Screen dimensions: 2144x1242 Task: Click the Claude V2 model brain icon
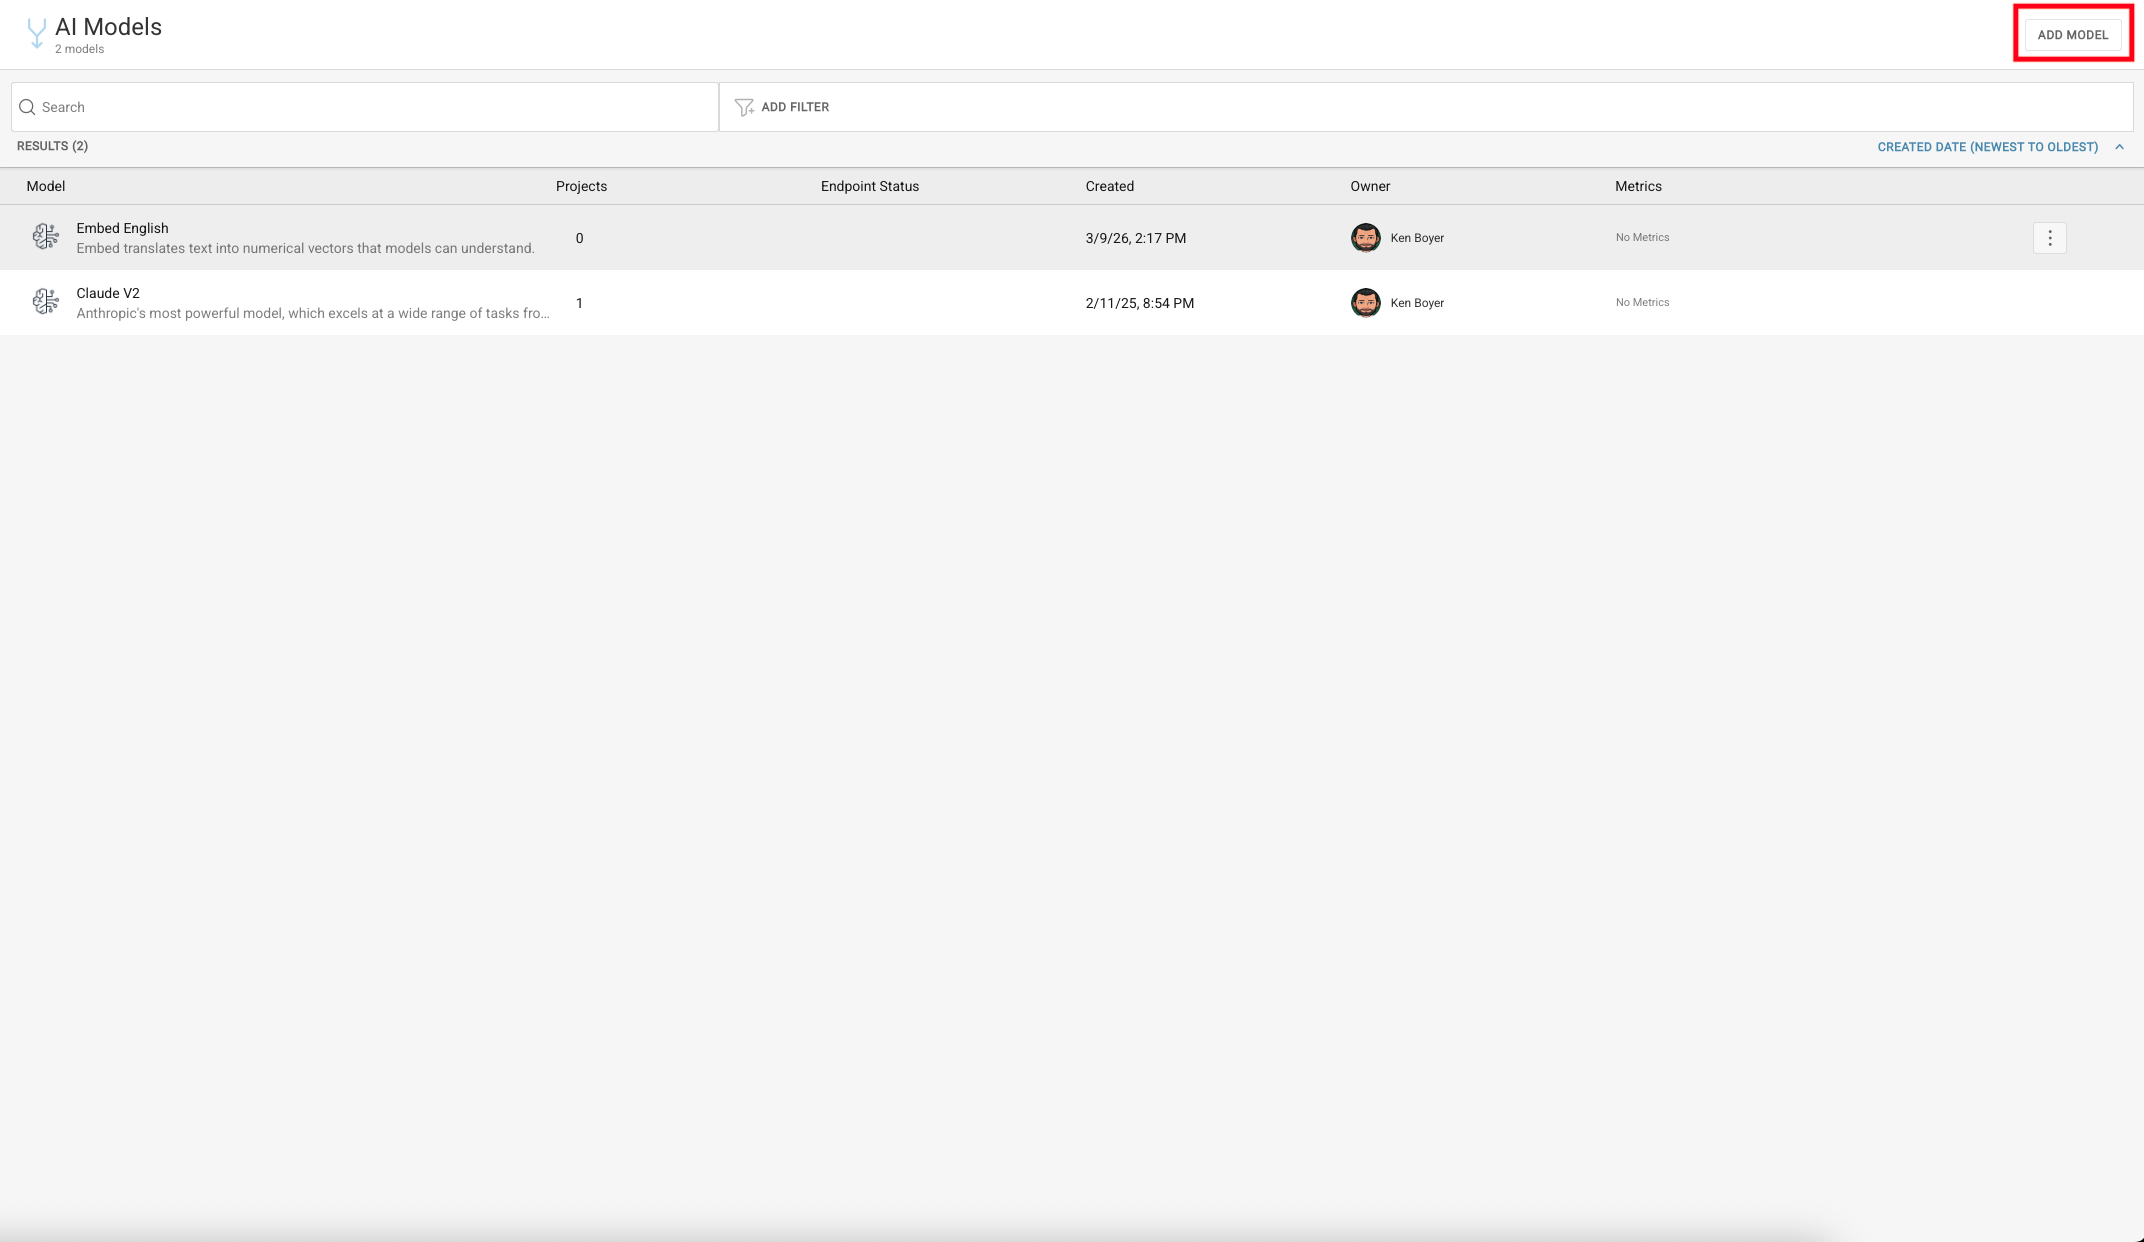(45, 302)
